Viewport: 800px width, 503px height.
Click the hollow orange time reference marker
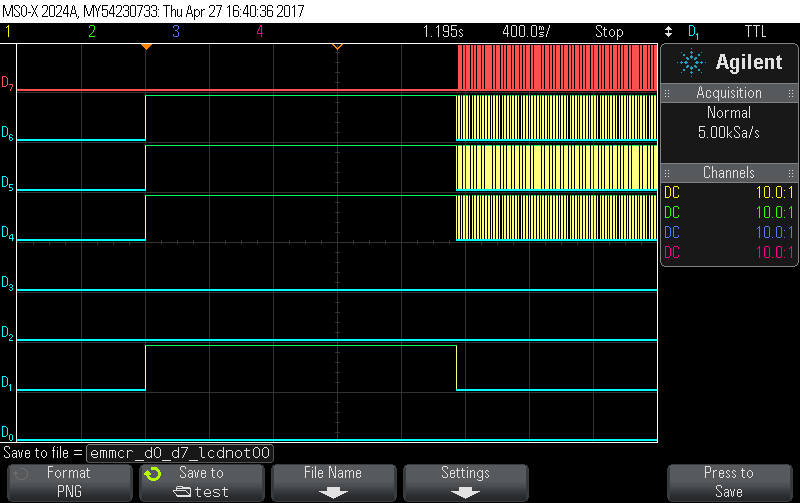tap(337, 47)
